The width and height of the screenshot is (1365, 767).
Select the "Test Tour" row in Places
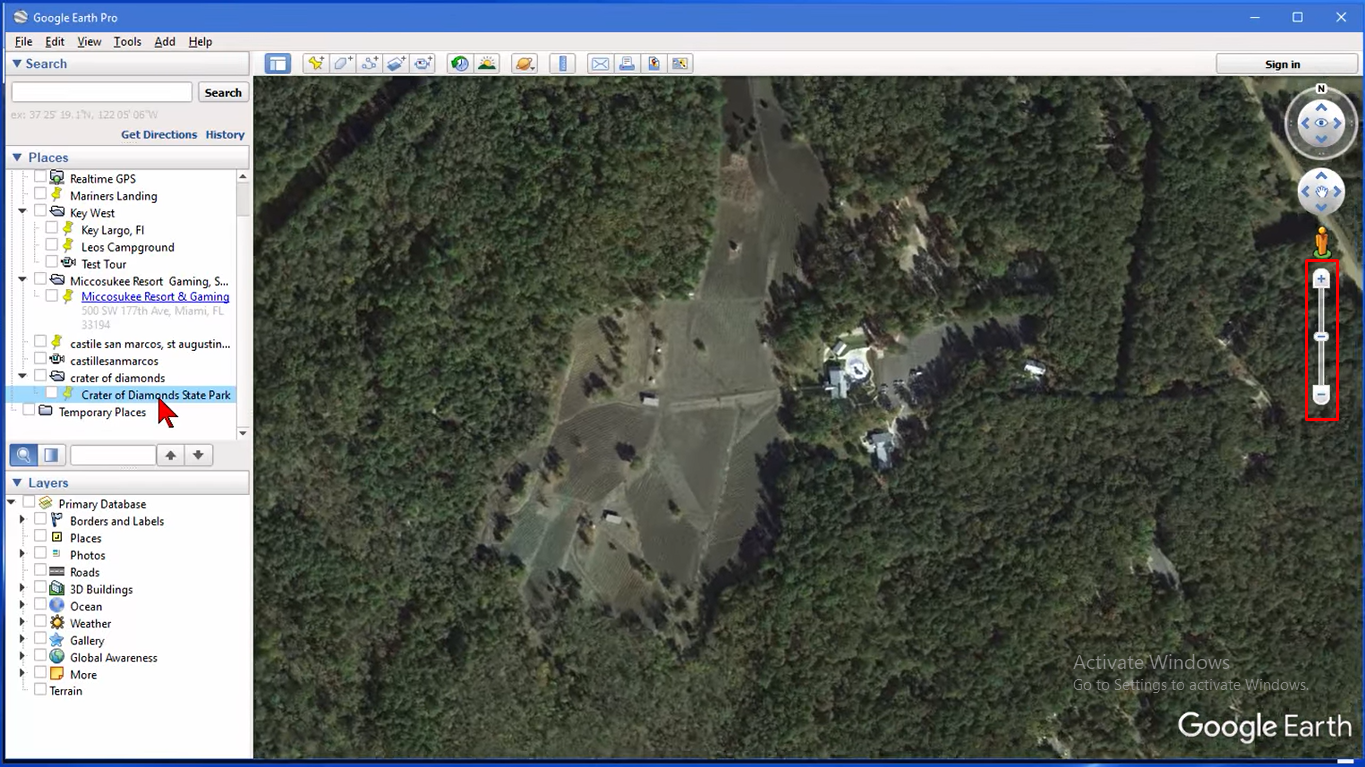[104, 264]
